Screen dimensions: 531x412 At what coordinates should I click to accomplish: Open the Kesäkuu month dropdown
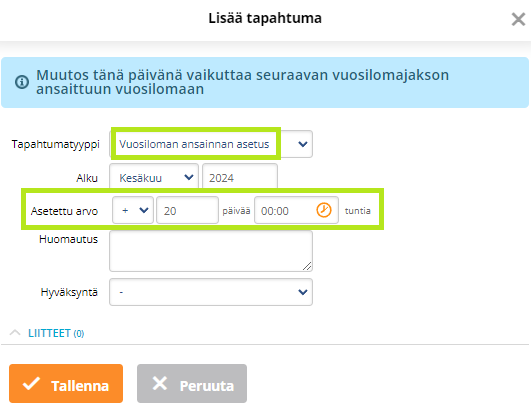(154, 177)
